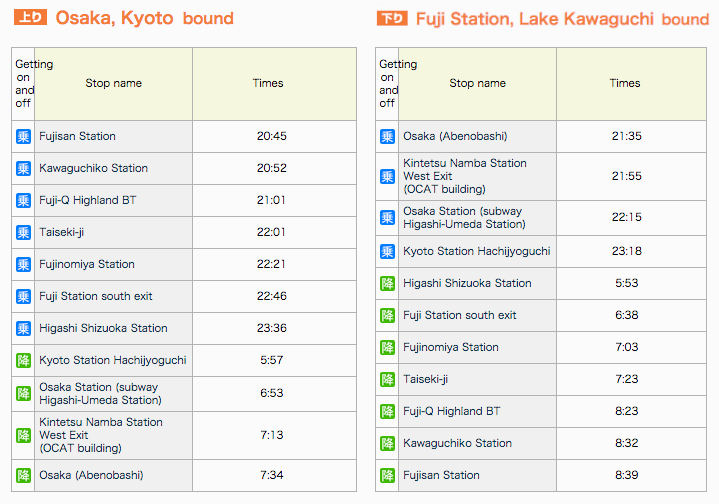Viewport: 719px width, 504px height.
Task: Click Kintetsu Namba Station West Exit 21:55 row
Action: [541, 176]
